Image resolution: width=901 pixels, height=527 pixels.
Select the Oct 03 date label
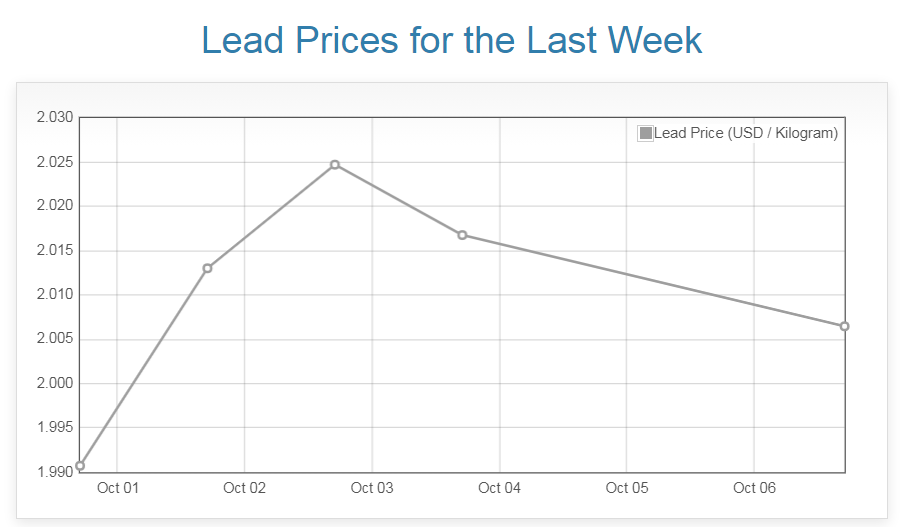click(x=372, y=488)
